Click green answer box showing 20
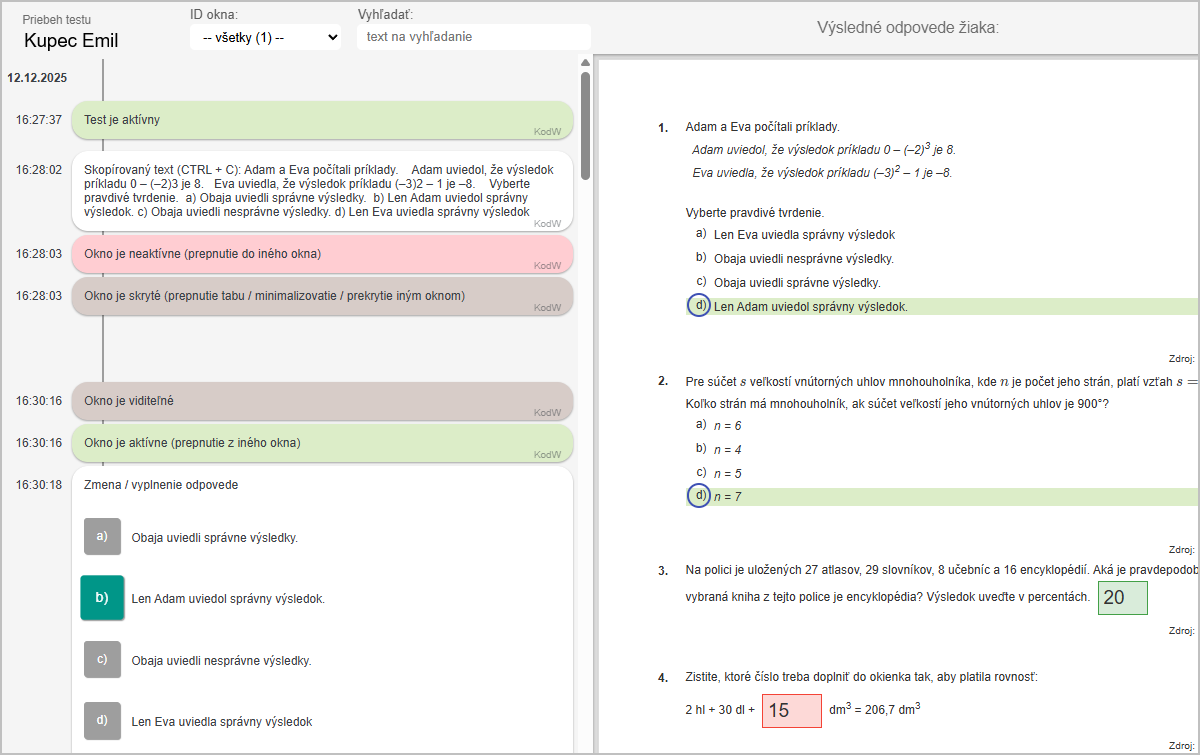The height and width of the screenshot is (755, 1200). (1122, 598)
